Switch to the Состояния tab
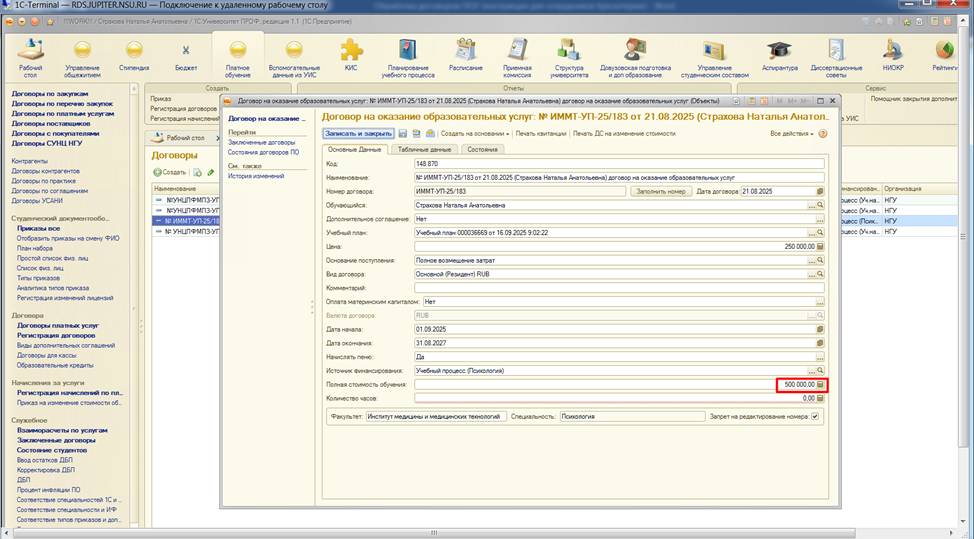 pos(483,149)
